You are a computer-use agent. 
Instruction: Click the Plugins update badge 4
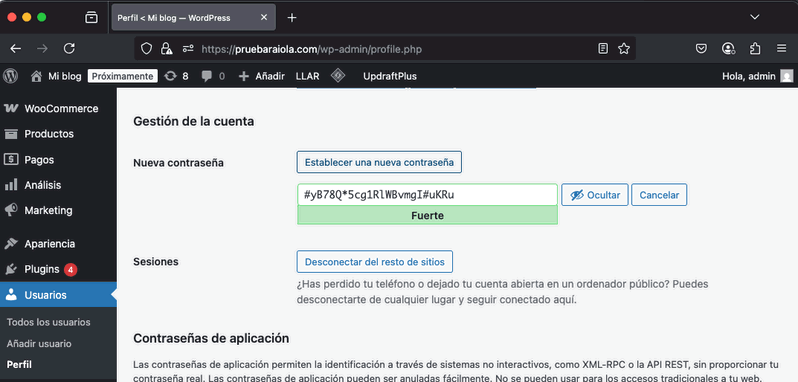pos(71,269)
